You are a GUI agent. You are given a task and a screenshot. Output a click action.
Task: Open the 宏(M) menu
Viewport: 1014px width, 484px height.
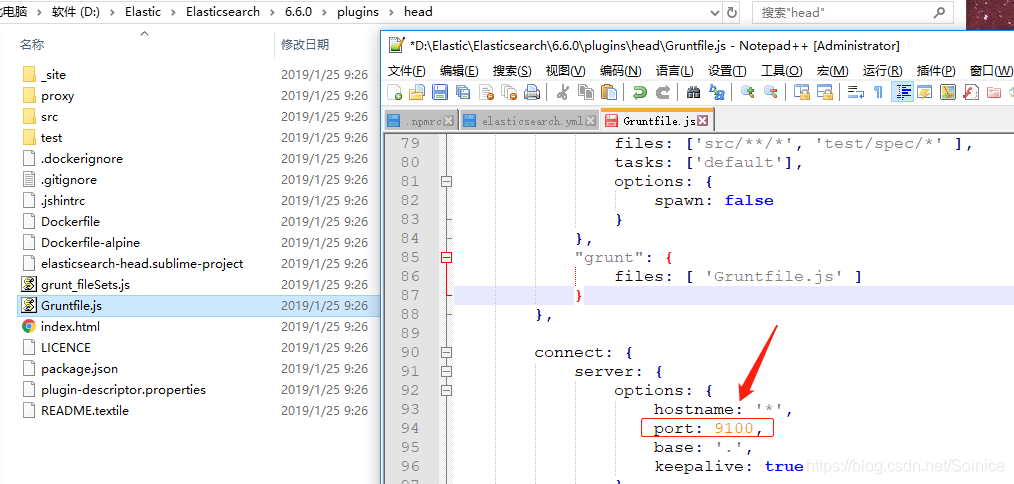coord(832,71)
